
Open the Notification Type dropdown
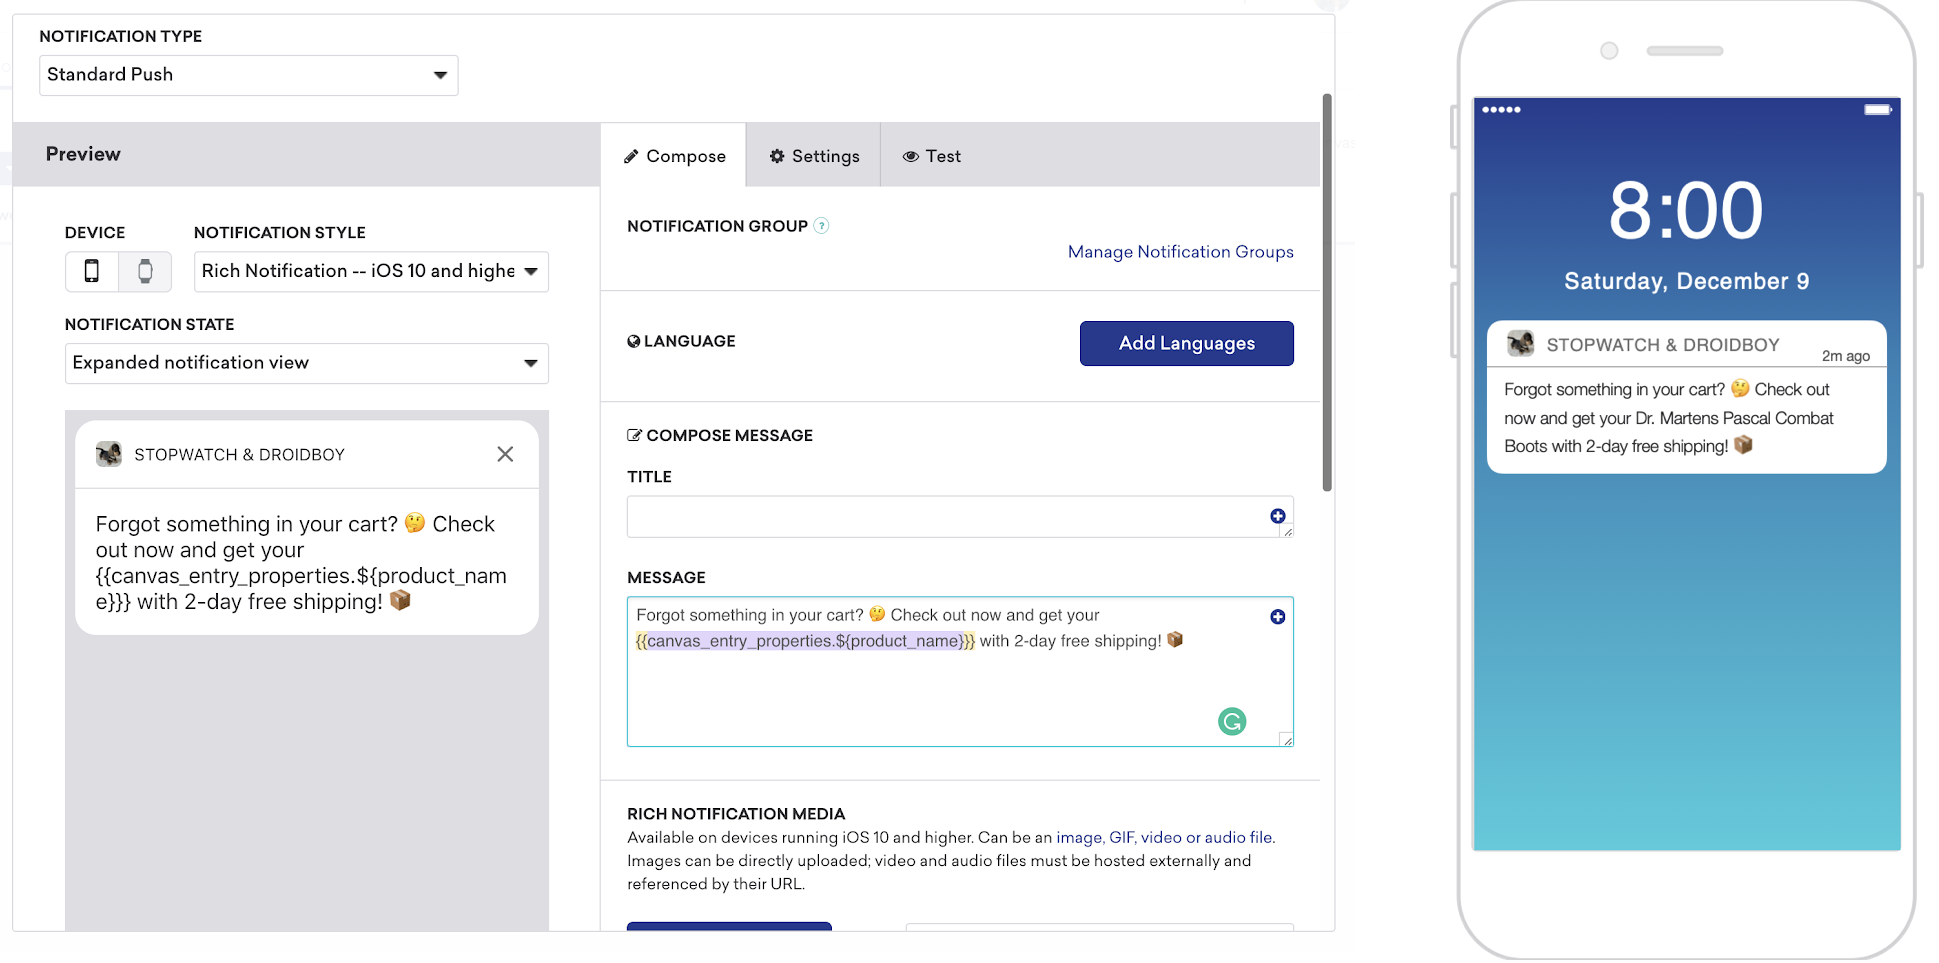(x=249, y=75)
